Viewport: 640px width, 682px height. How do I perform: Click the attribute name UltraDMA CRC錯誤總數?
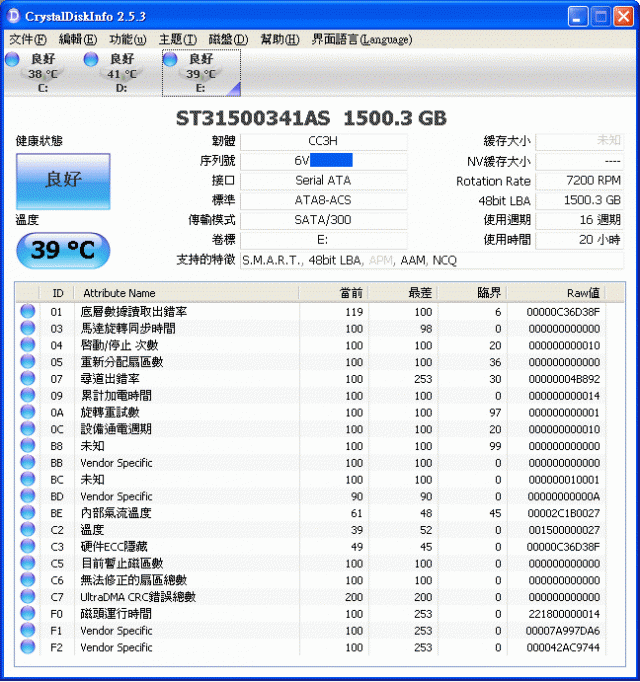(x=138, y=597)
